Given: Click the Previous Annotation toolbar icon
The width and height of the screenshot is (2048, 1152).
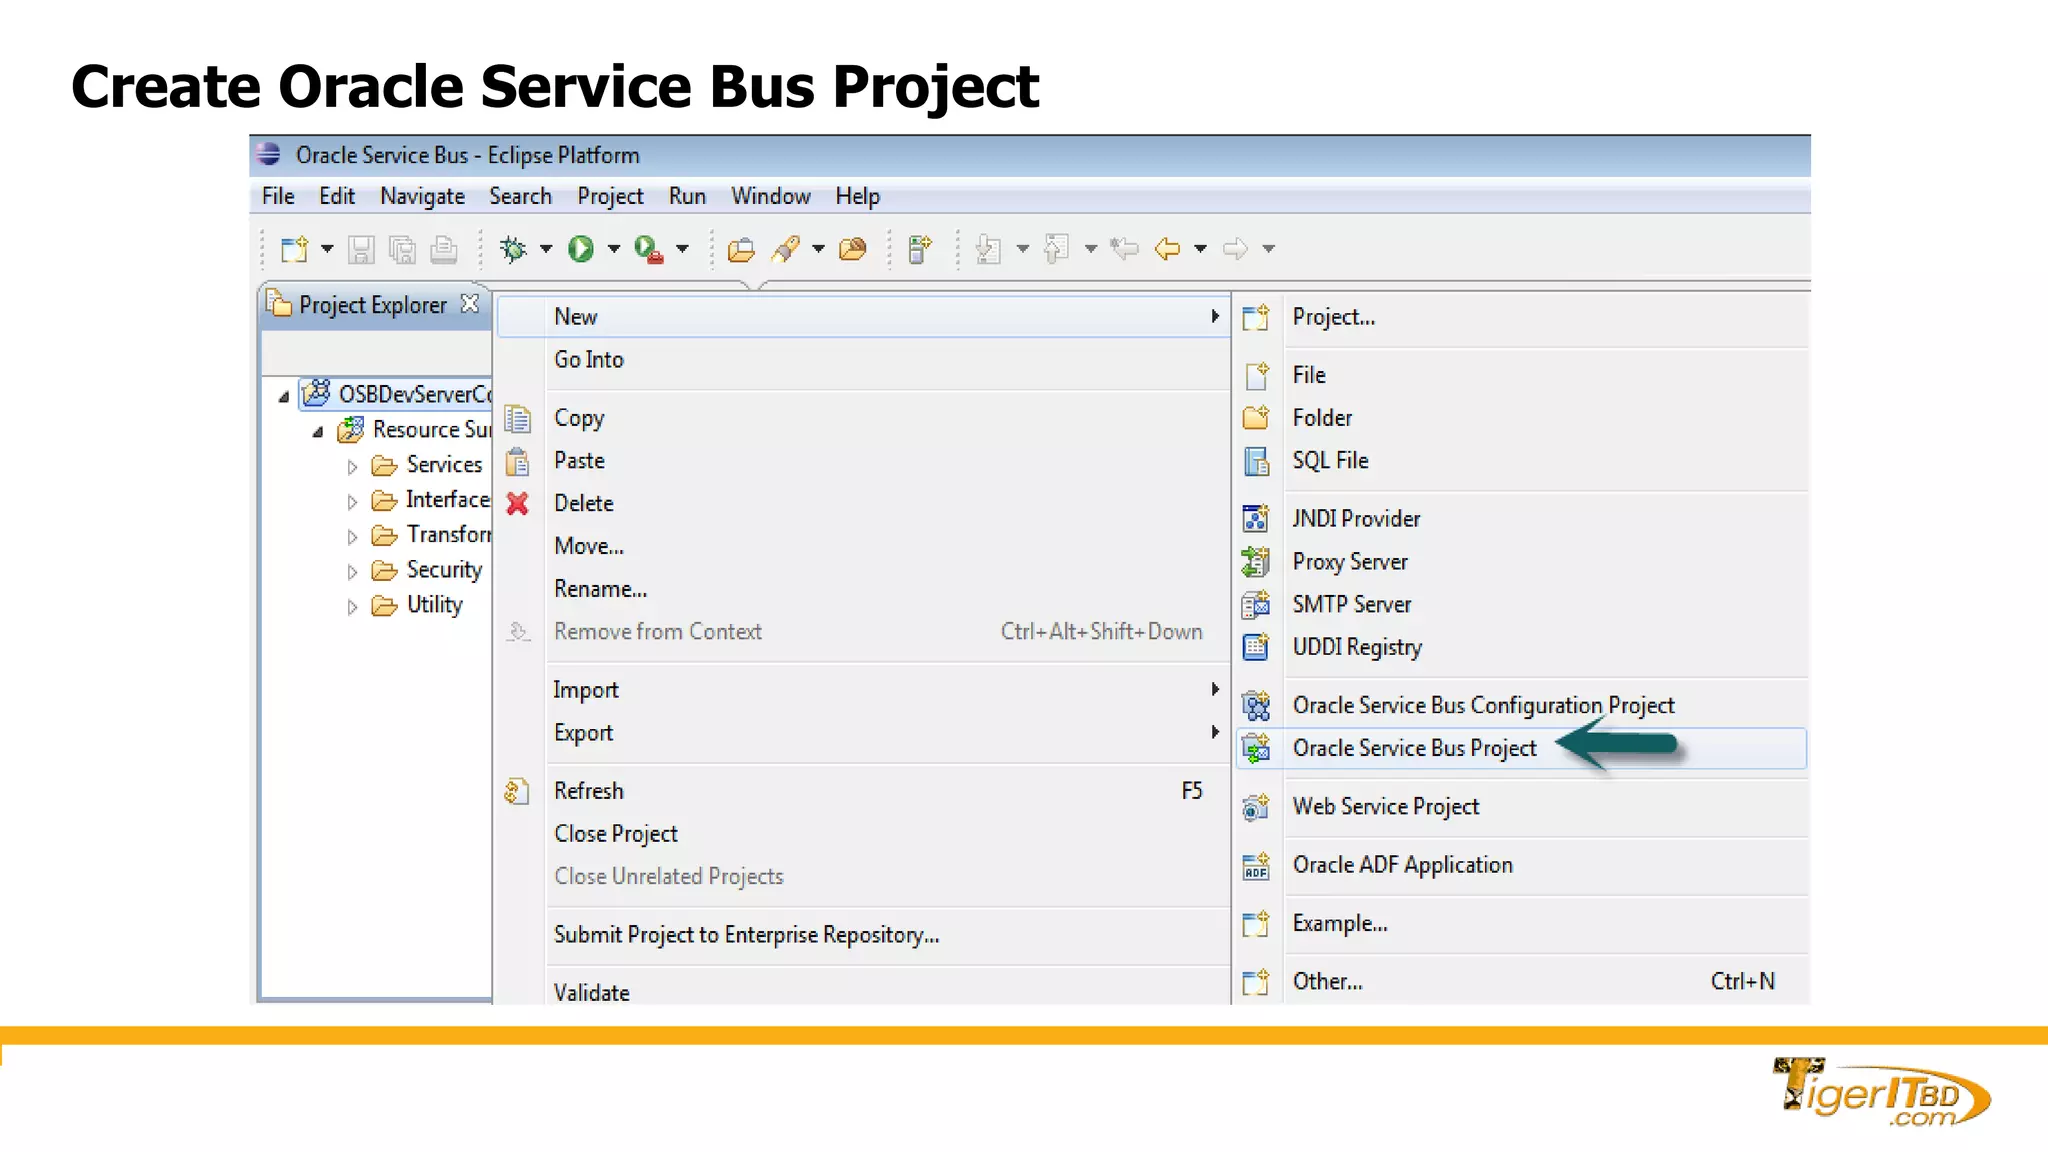Looking at the screenshot, I should pos(1056,249).
